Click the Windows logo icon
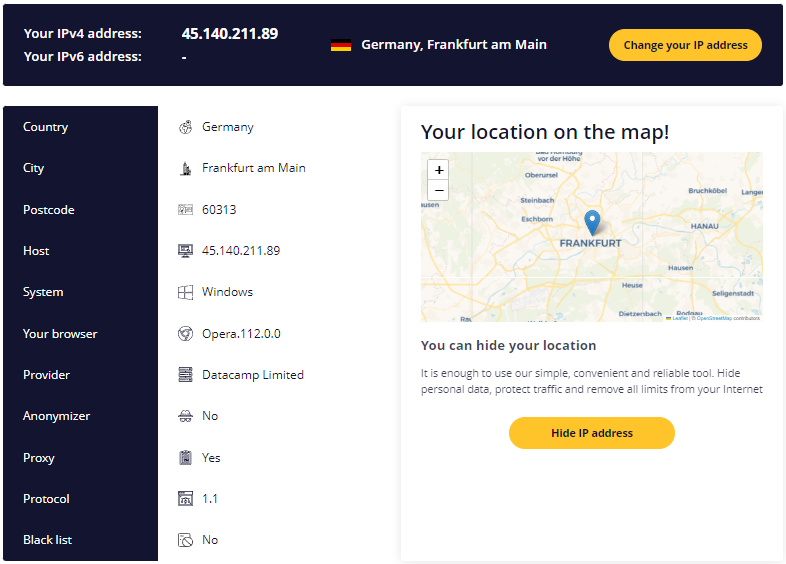 click(x=185, y=292)
